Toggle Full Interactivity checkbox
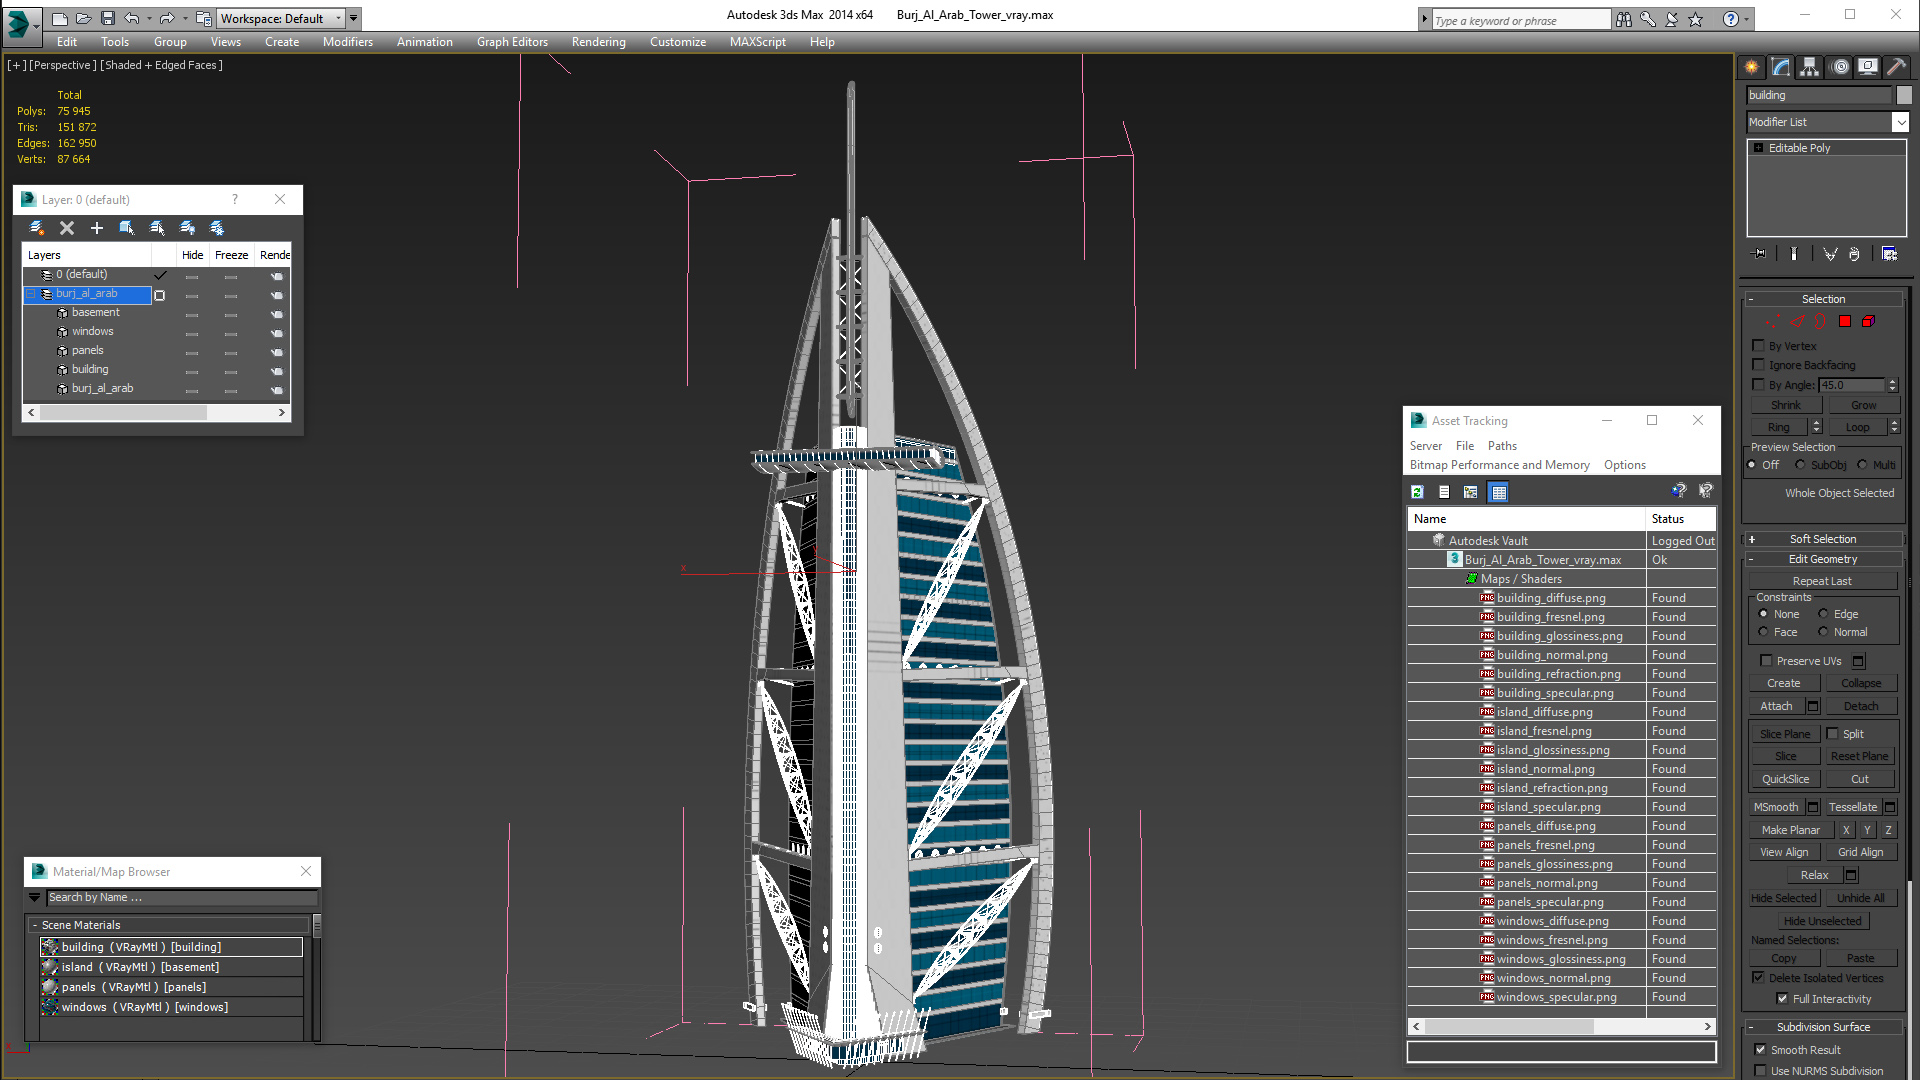1920x1080 pixels. [x=1782, y=999]
